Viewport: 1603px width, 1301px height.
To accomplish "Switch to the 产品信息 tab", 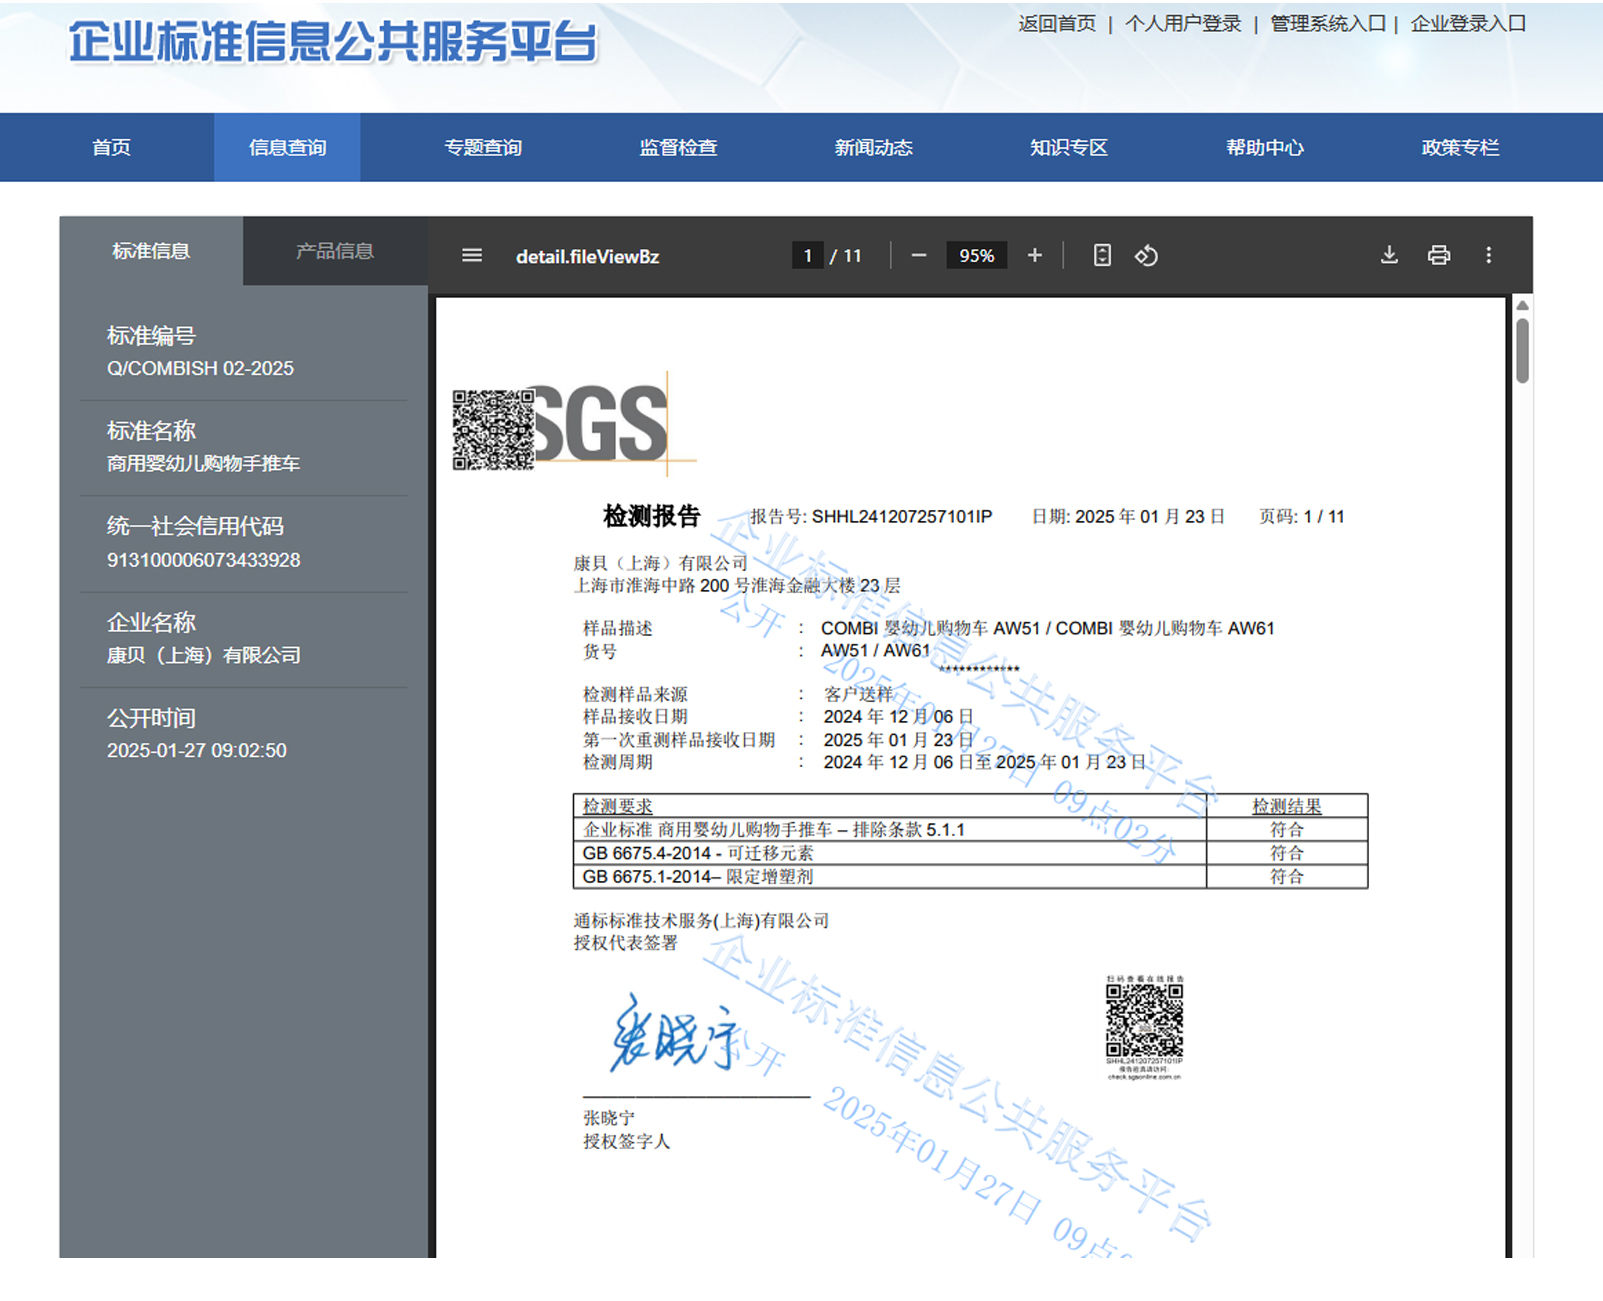I will pyautogui.click(x=334, y=251).
